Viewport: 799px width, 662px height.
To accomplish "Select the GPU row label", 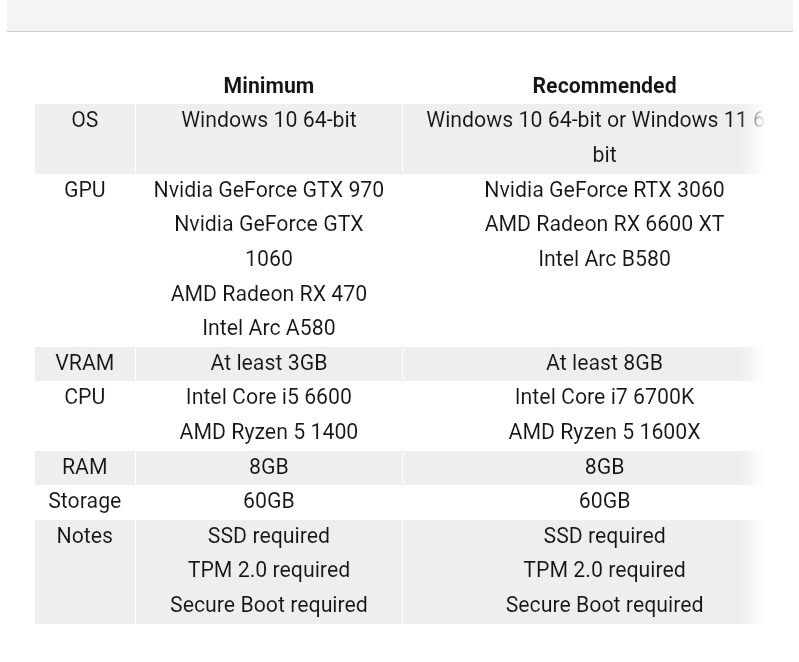I will coord(85,190).
